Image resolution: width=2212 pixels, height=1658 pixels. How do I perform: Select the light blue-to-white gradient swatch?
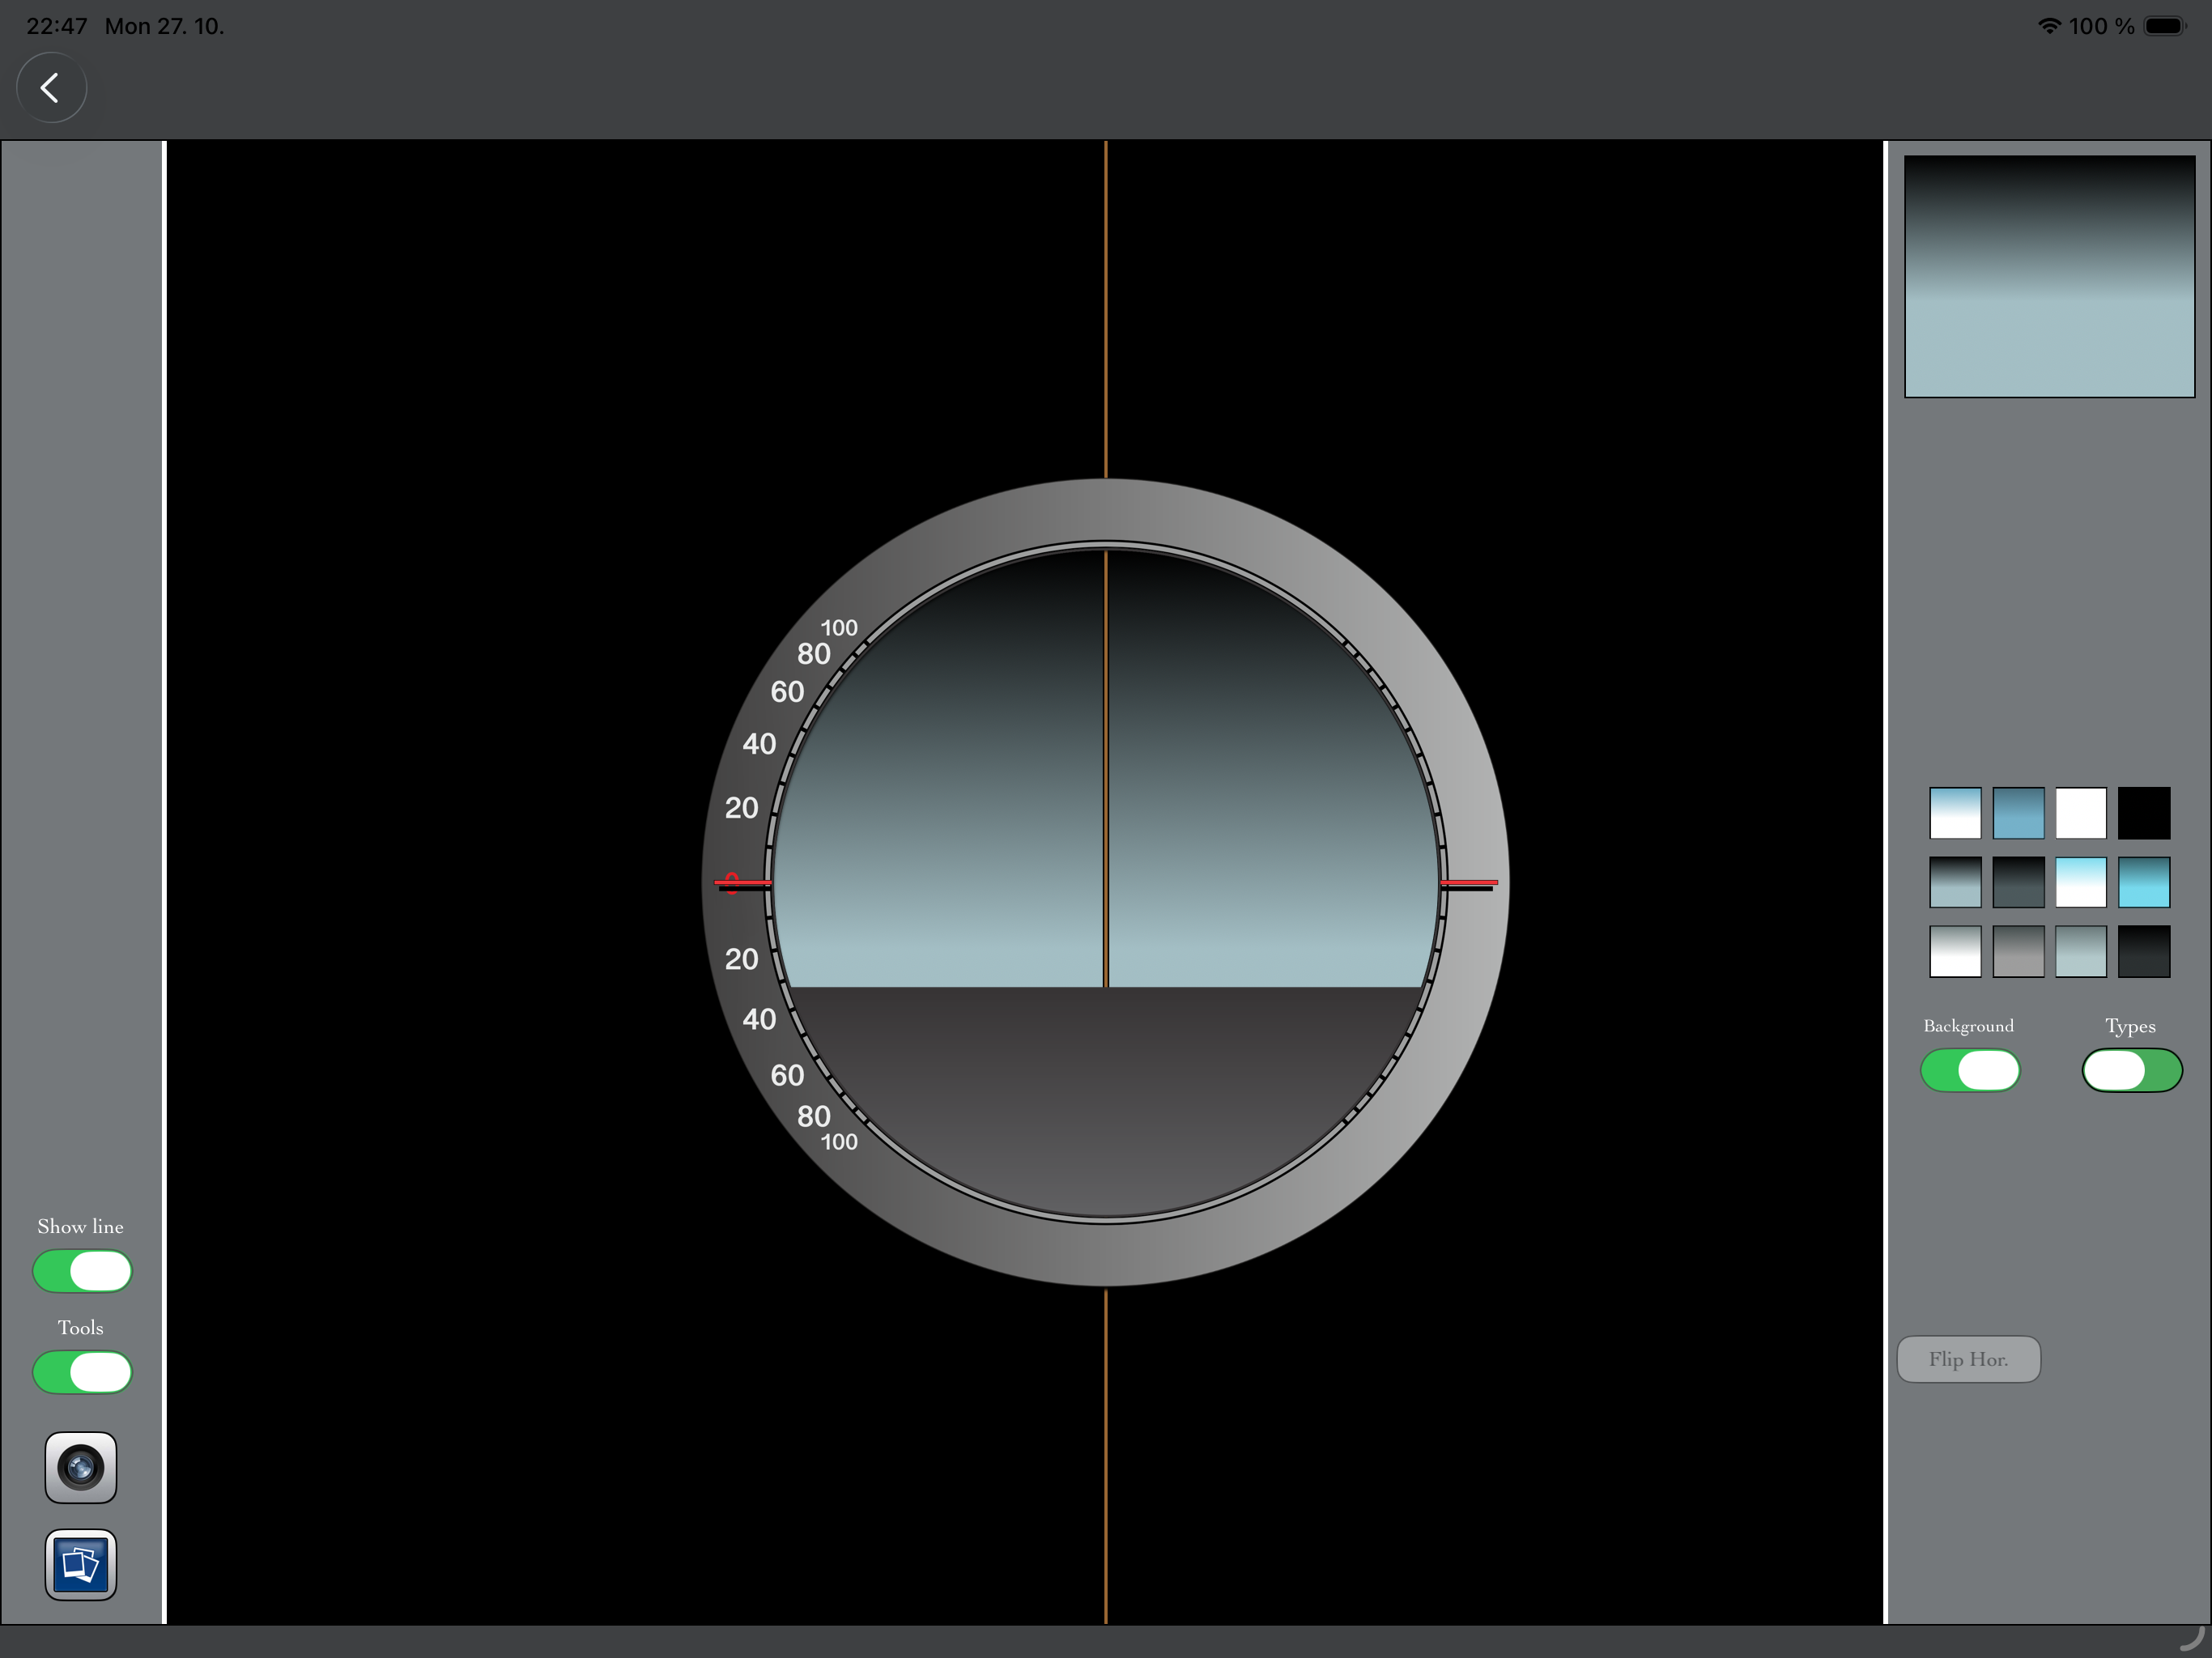(1955, 813)
